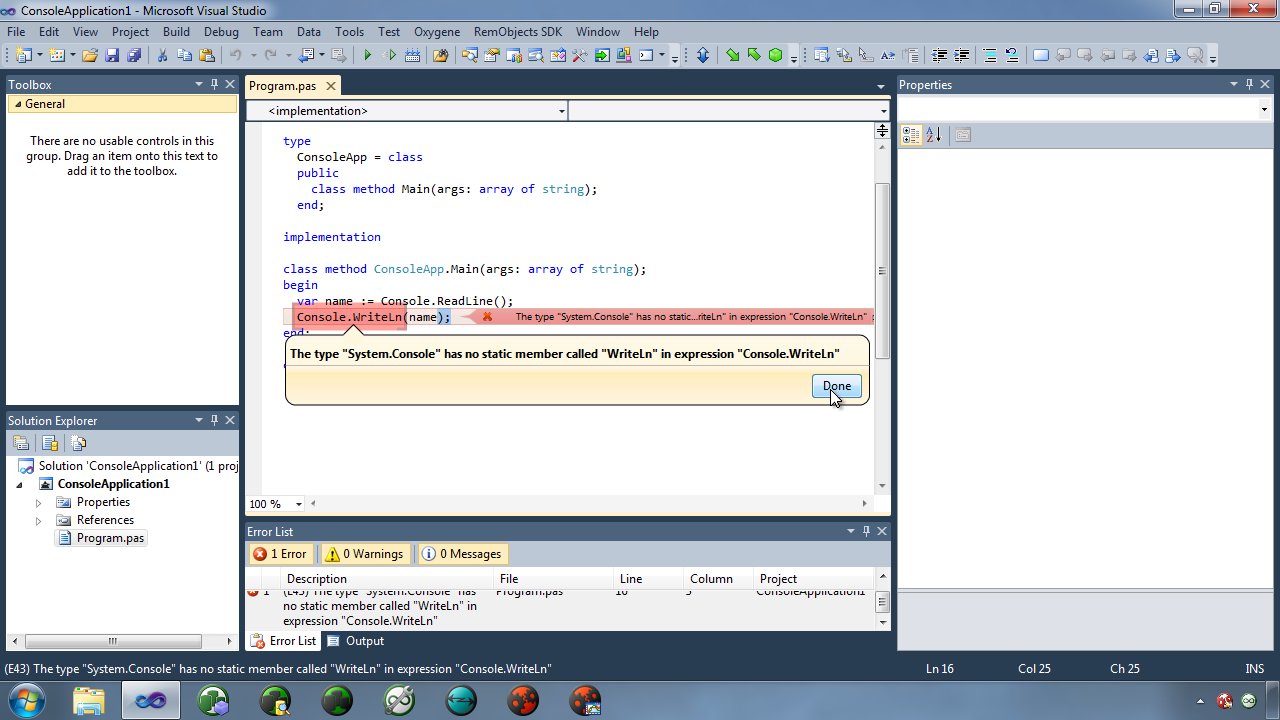Toggle auto-hide pin on Properties panel
The width and height of the screenshot is (1280, 720).
[1248, 85]
